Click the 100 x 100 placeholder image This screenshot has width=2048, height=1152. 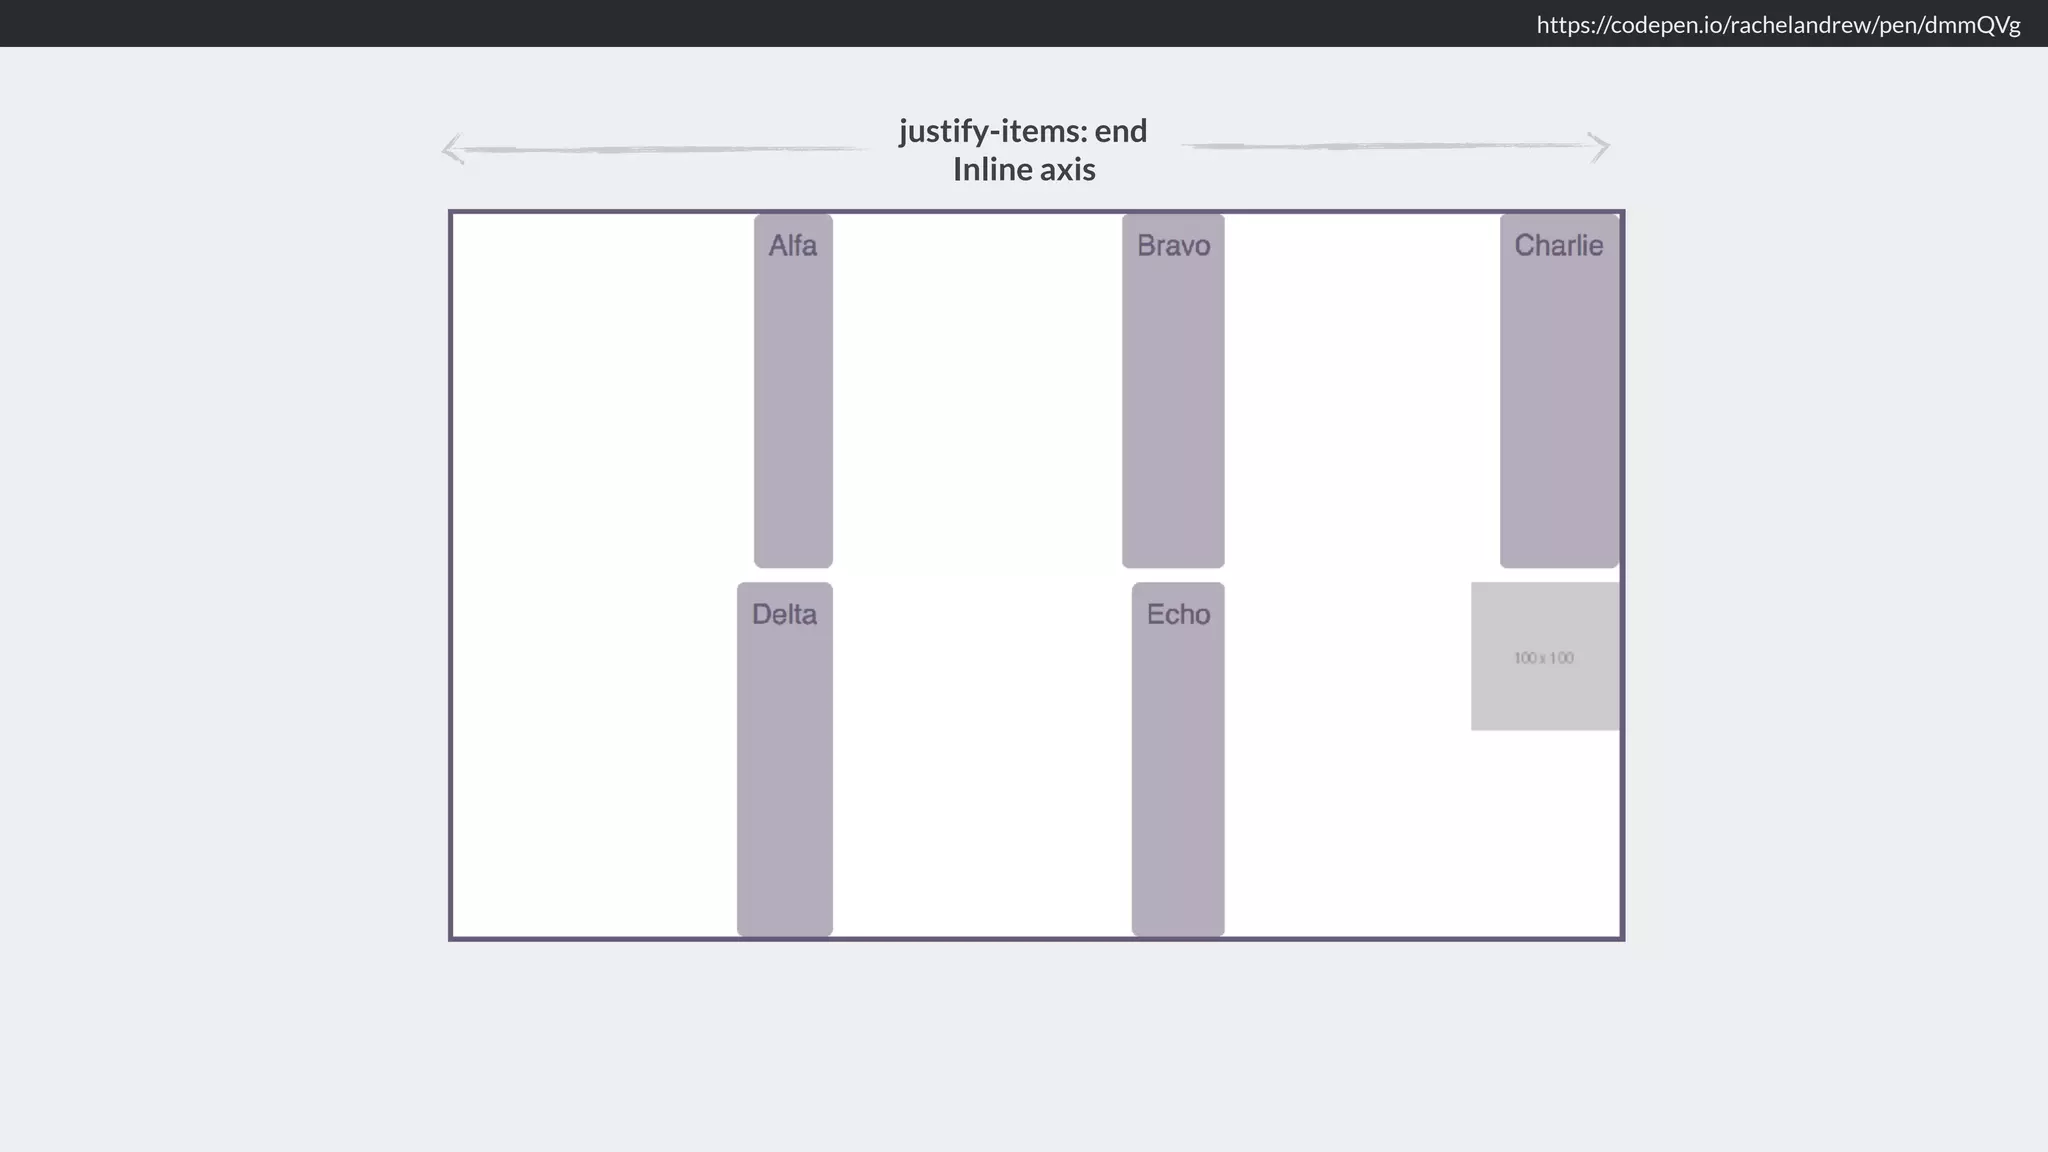pos(1544,657)
